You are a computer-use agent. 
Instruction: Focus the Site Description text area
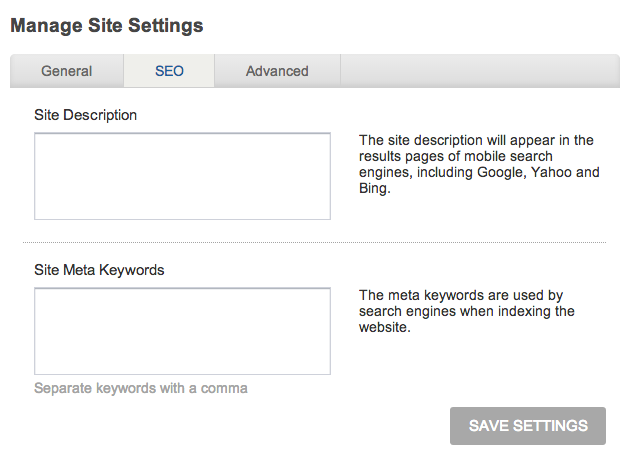coord(182,176)
